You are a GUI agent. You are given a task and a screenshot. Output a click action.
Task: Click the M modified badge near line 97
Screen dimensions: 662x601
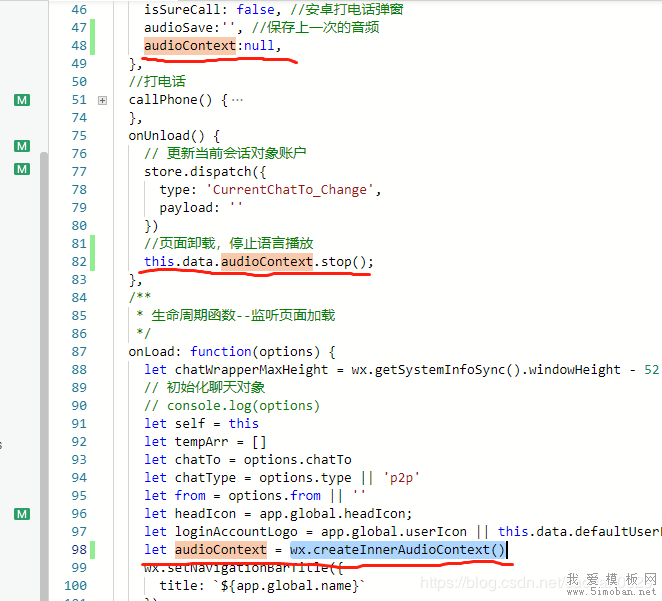coord(22,514)
